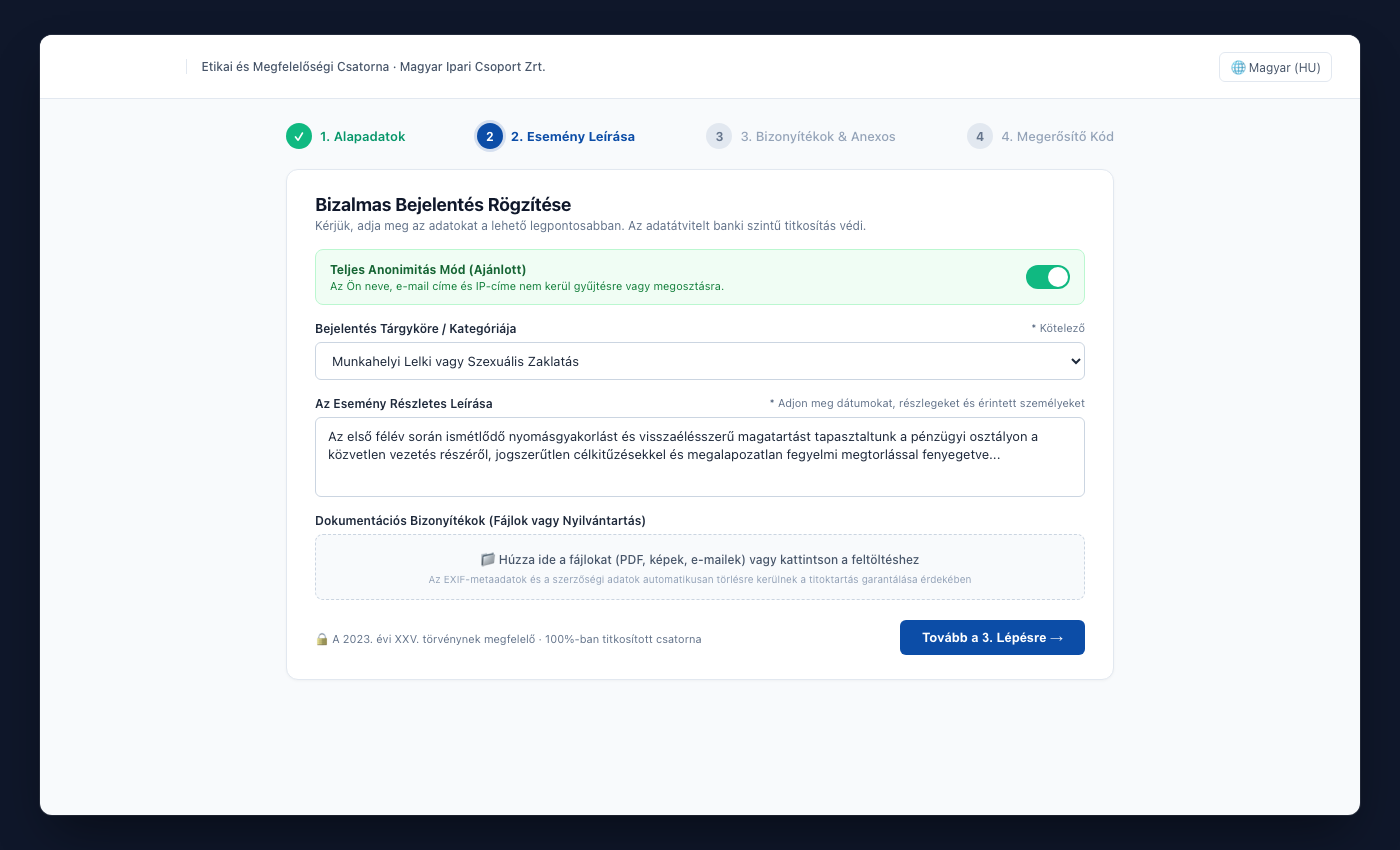
Task: Click the '* Kötelező' required note
Action: [1058, 328]
